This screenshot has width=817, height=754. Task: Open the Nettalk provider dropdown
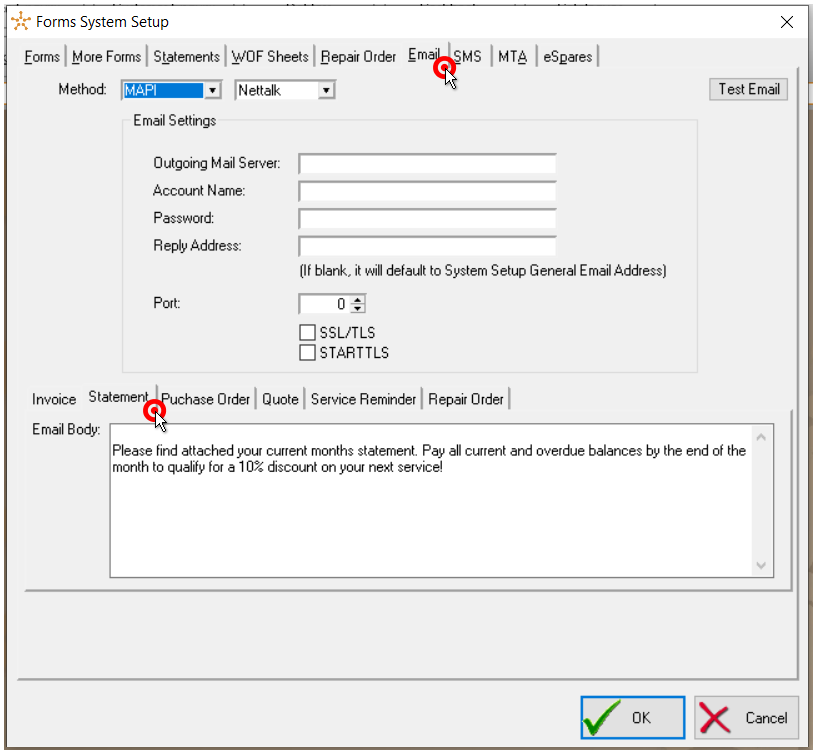click(325, 90)
